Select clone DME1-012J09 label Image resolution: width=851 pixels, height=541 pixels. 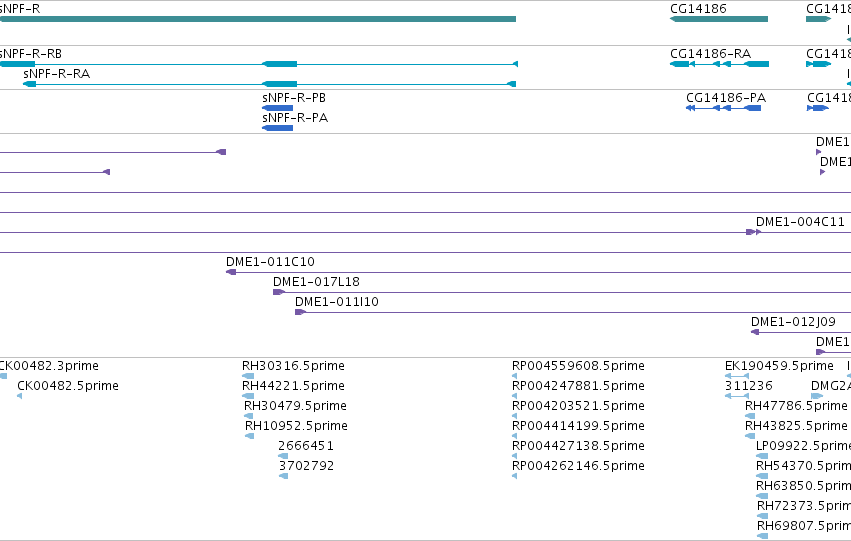coord(793,322)
